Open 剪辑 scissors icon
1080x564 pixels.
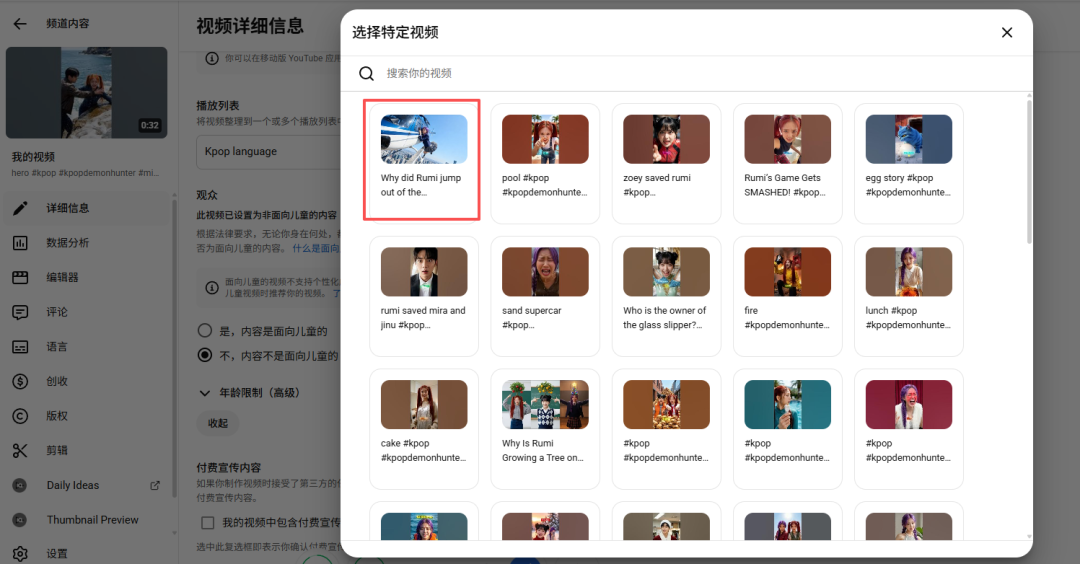[x=20, y=450]
